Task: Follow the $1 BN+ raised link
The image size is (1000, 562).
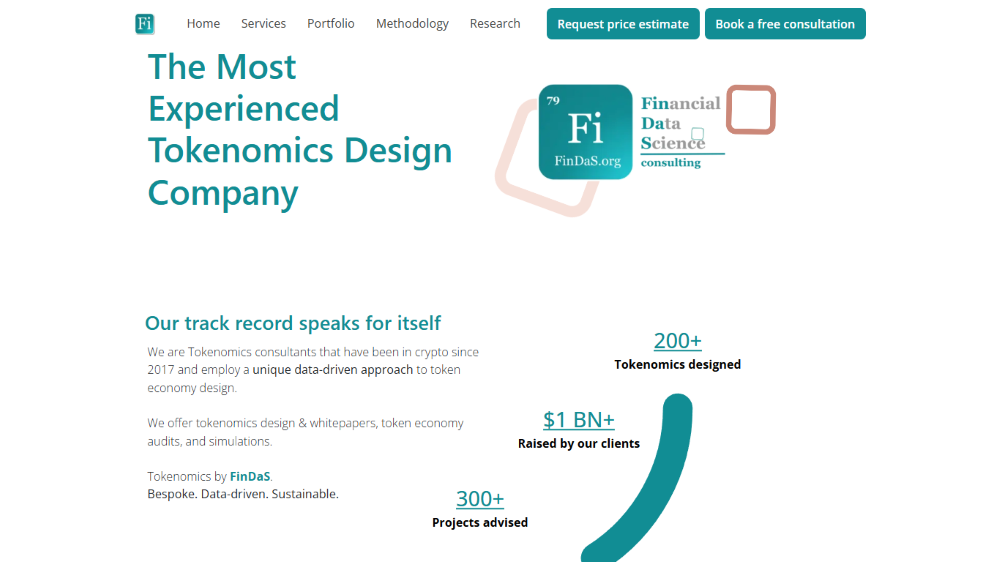Action: coord(579,420)
